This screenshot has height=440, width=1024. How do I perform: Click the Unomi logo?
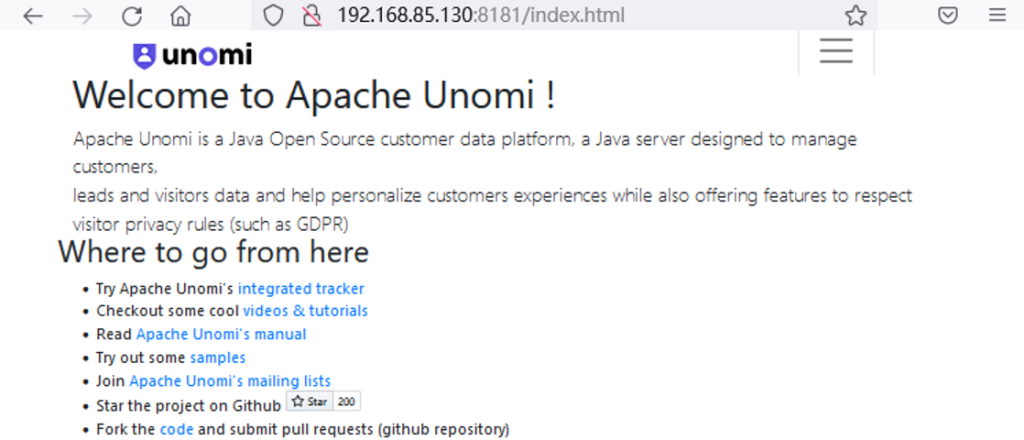coord(193,55)
